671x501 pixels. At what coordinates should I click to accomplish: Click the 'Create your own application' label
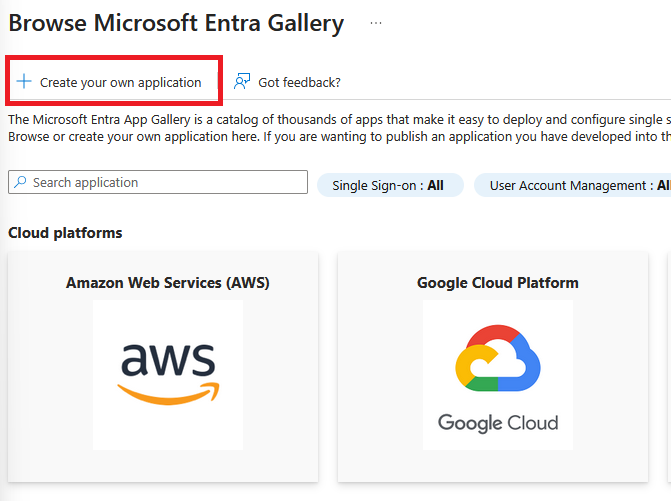coord(120,82)
